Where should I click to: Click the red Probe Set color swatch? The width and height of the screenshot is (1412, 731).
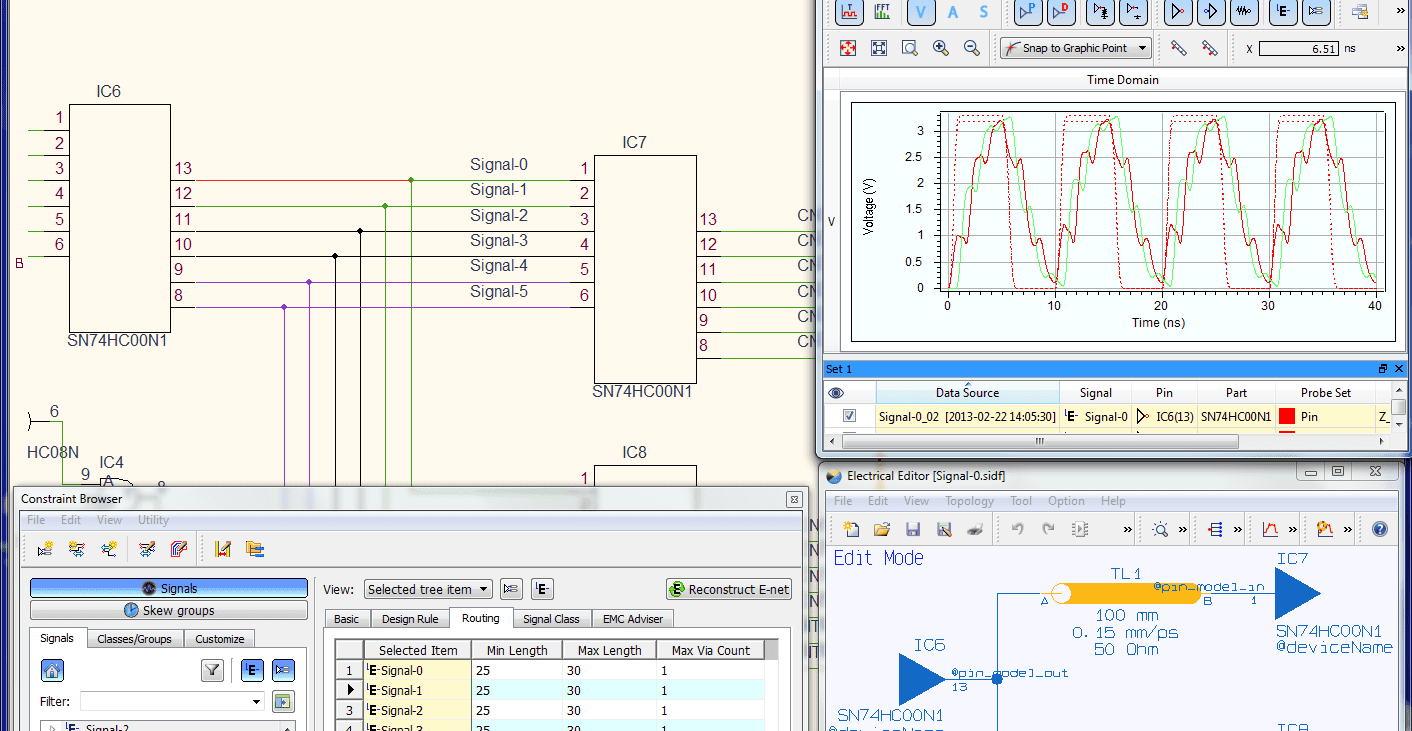[1287, 416]
